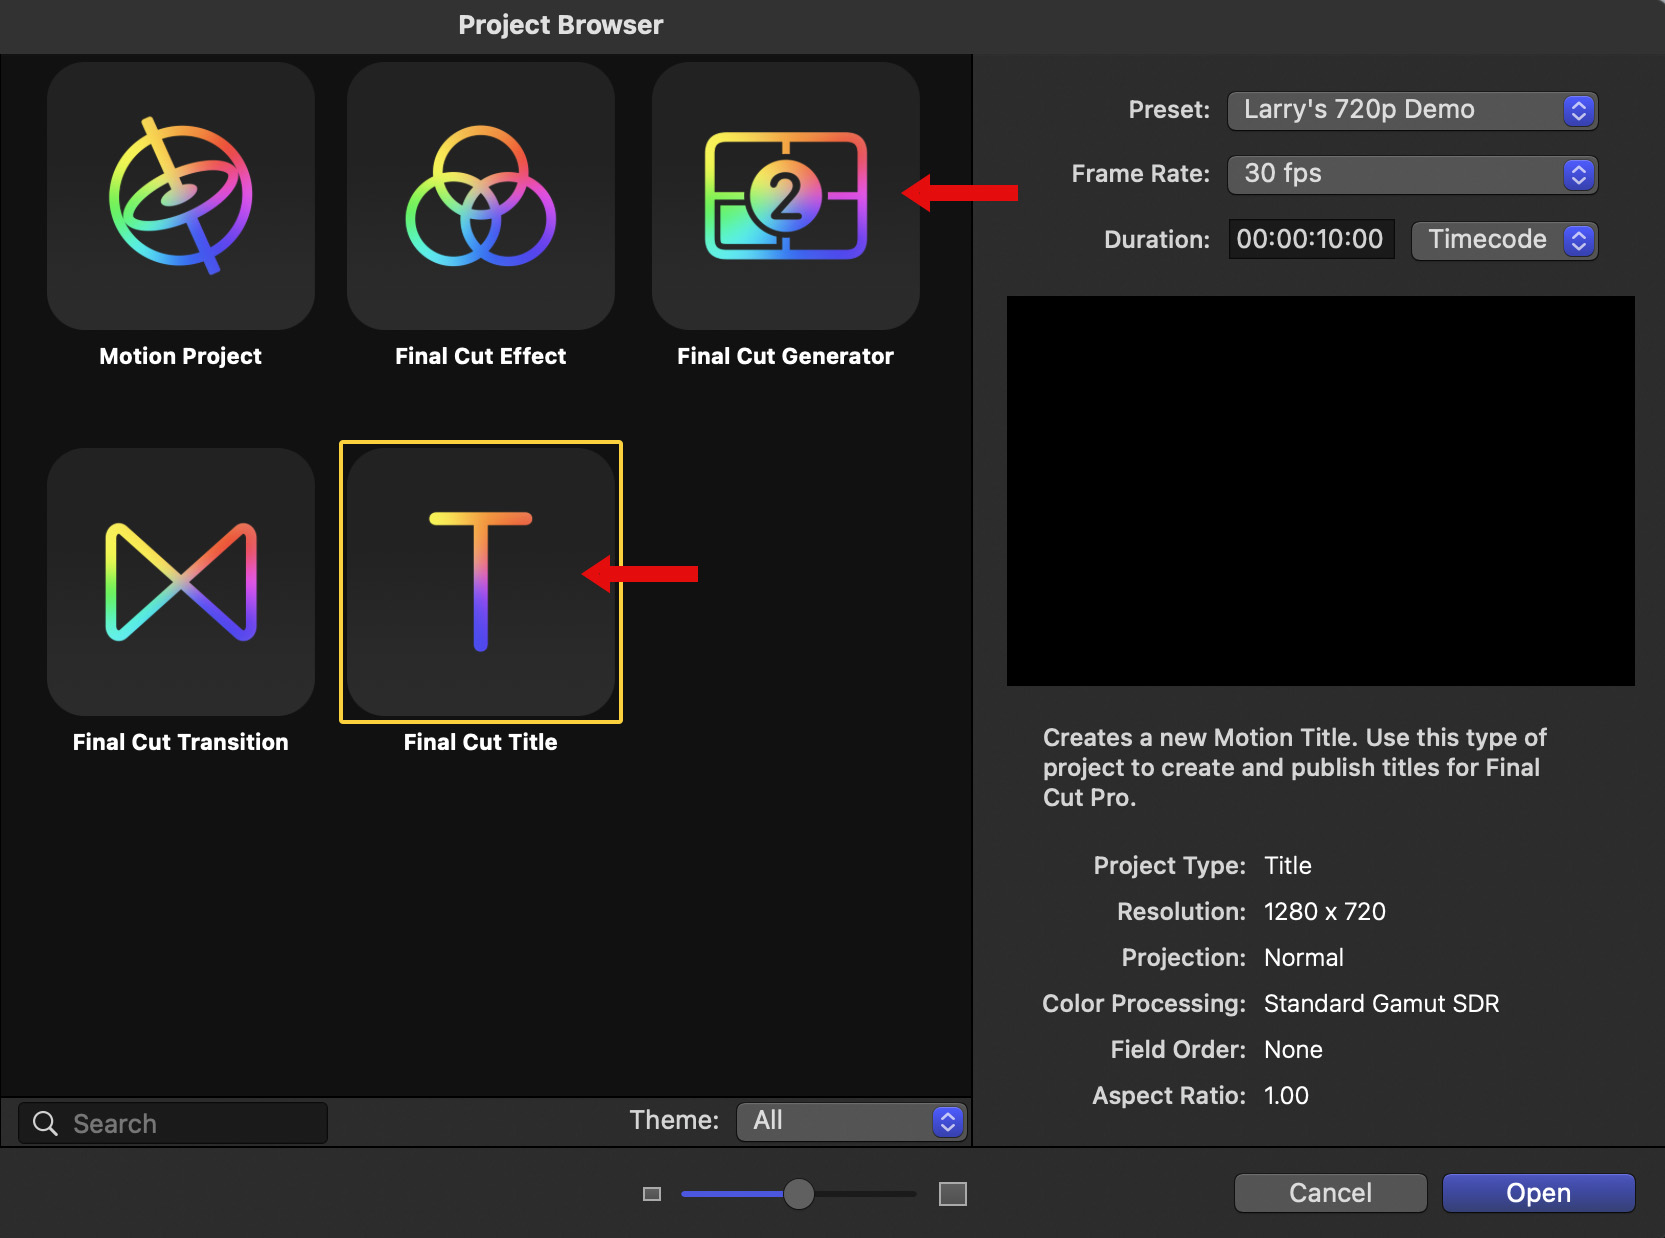Click the magnifying glass search icon

tap(45, 1123)
